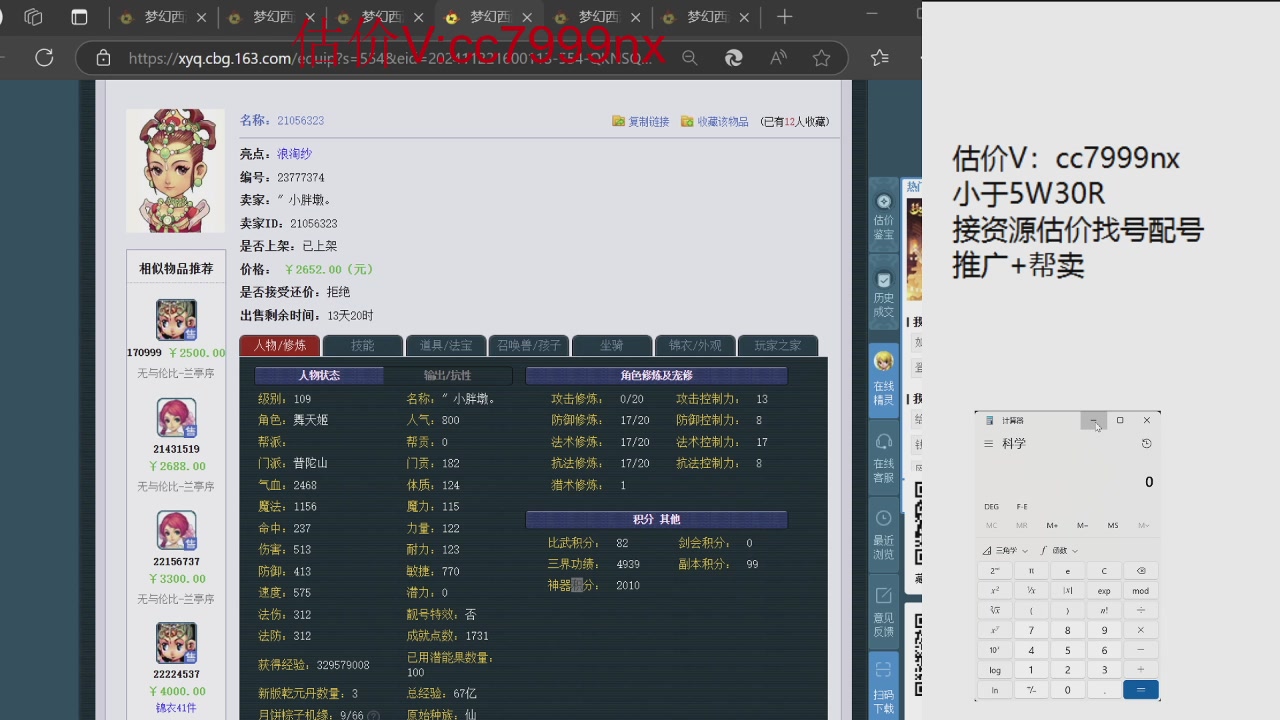Screen dimensions: 1280x720
Task: Click the calculator divide key
Action: click(x=1141, y=610)
